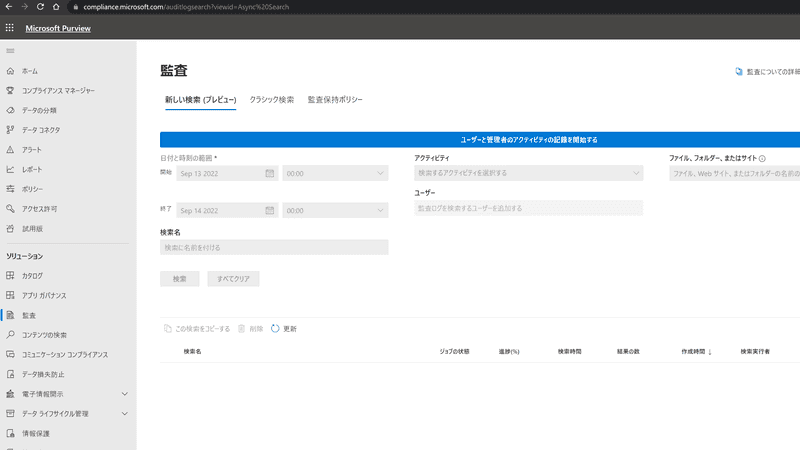The image size is (800, 450).
Task: Click the calendar icon for start date
Action: (x=270, y=173)
